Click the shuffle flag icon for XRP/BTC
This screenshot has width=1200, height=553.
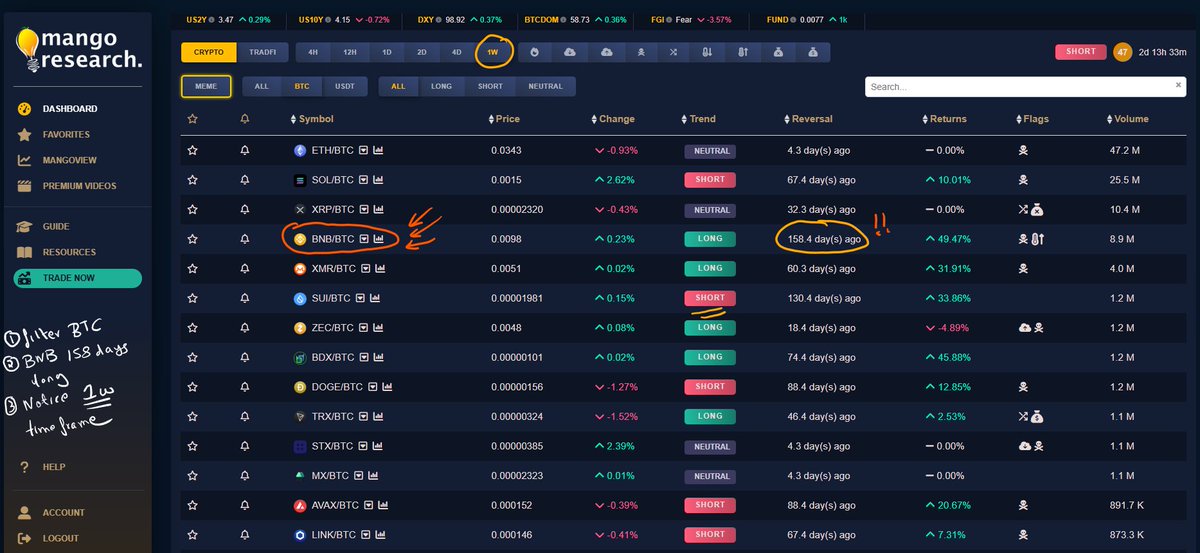pyautogui.click(x=1023, y=210)
